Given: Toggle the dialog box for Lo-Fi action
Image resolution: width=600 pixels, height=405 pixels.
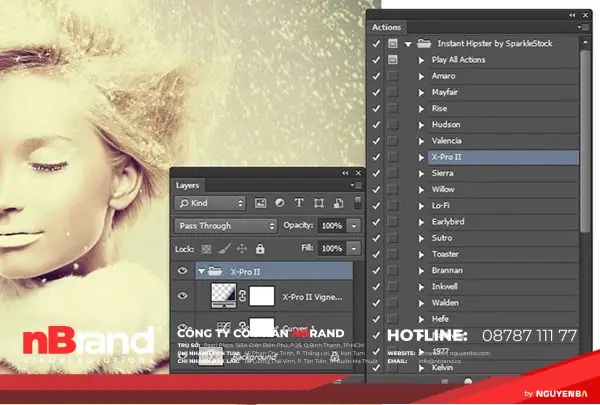Looking at the screenshot, I should (x=393, y=206).
